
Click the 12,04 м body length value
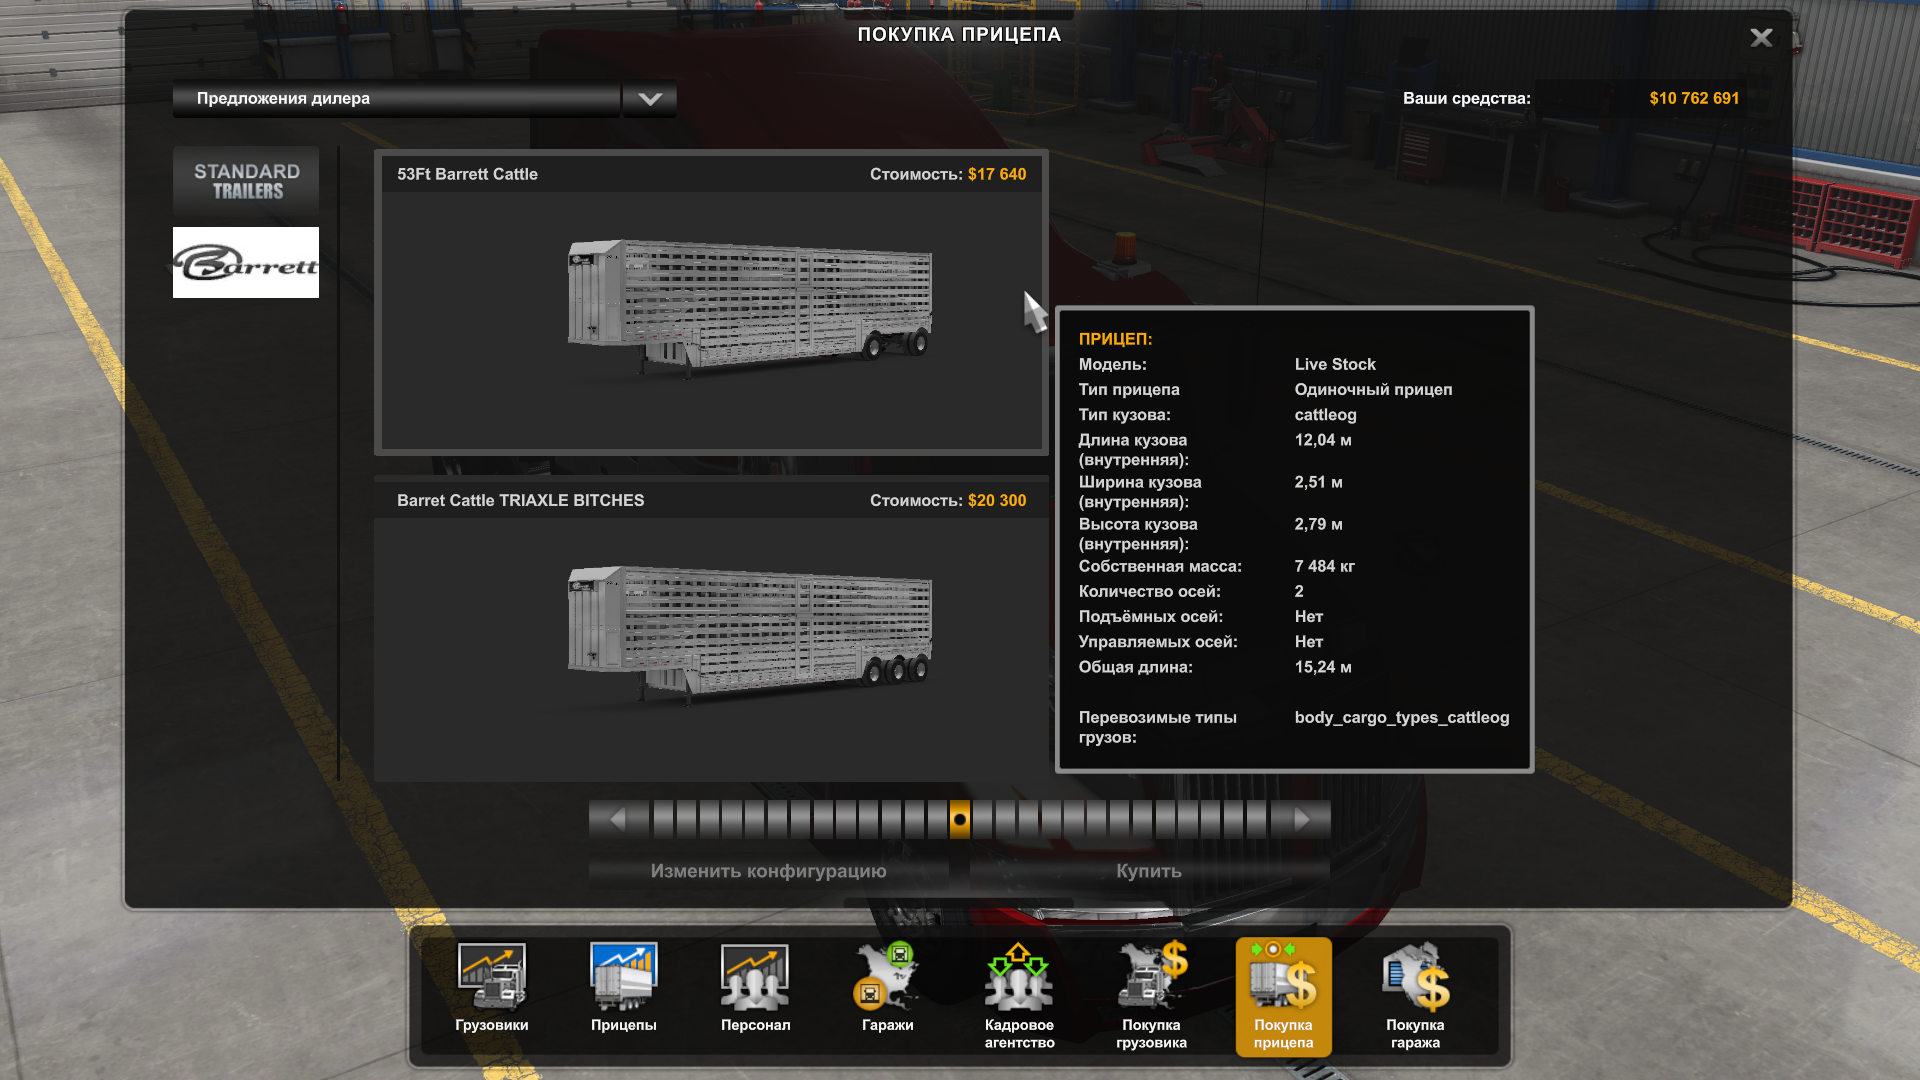tap(1322, 440)
